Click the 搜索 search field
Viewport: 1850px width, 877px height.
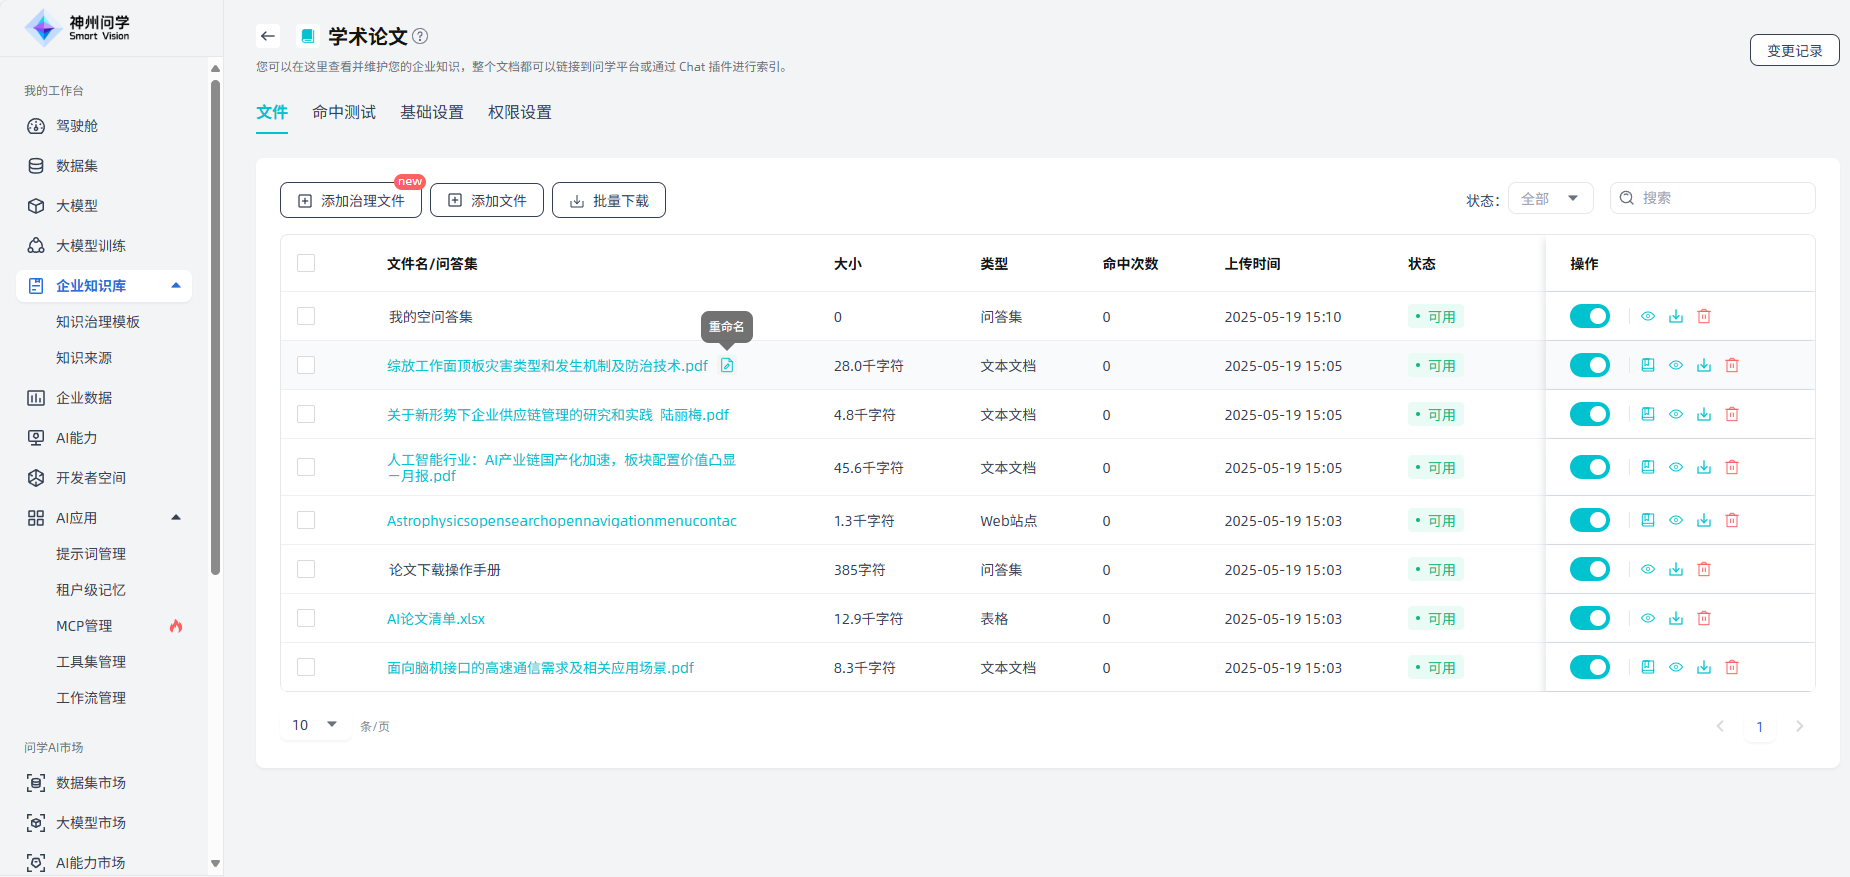coord(1712,198)
